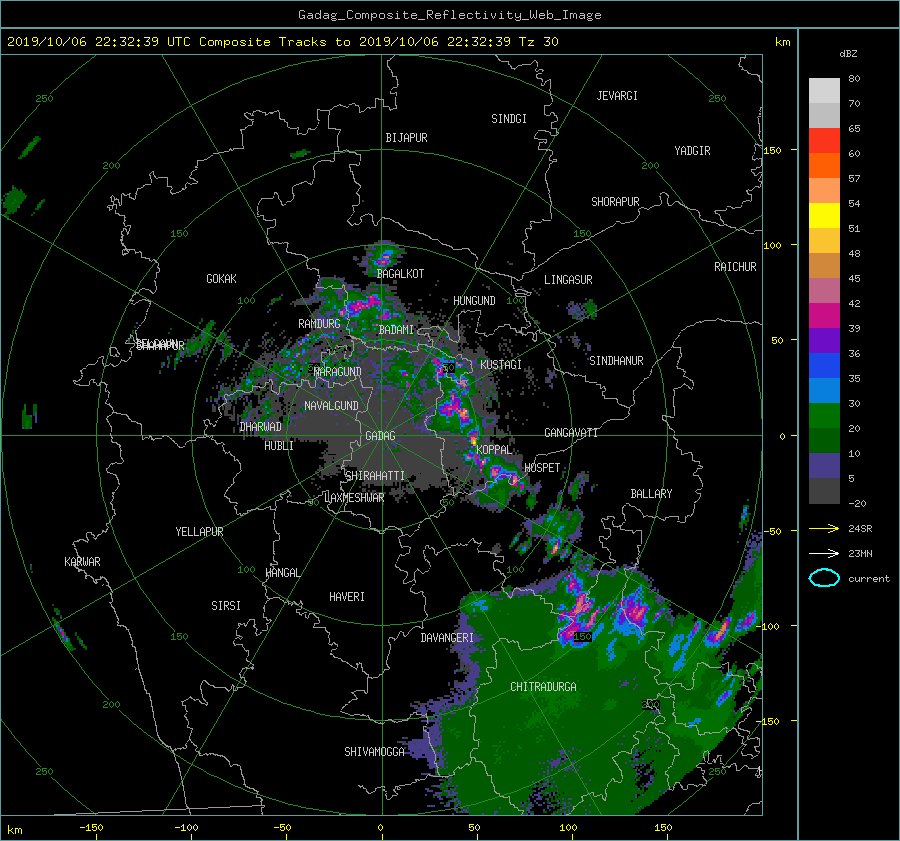Click the dBZ legend heading

coord(848,53)
